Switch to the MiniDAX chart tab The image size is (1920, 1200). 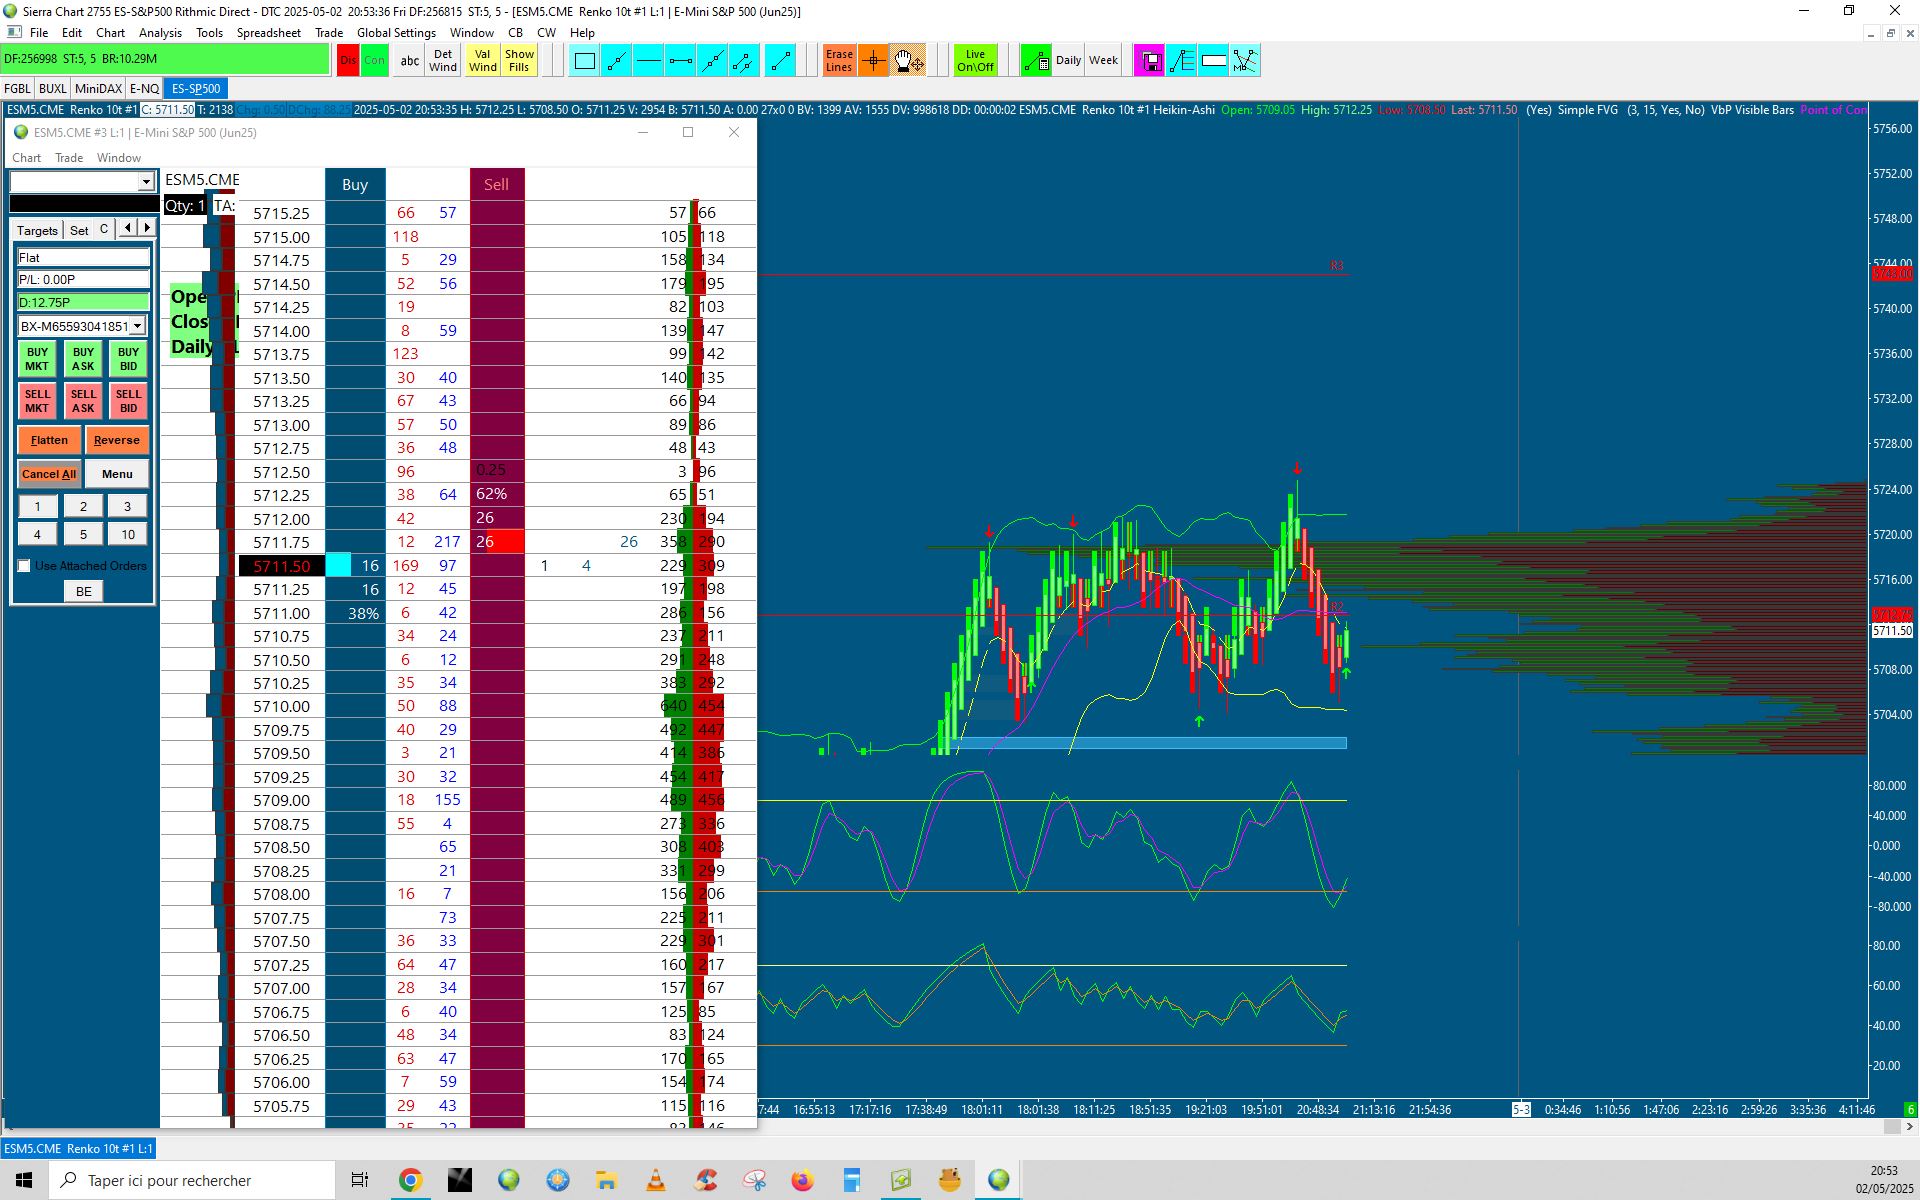[x=98, y=89]
